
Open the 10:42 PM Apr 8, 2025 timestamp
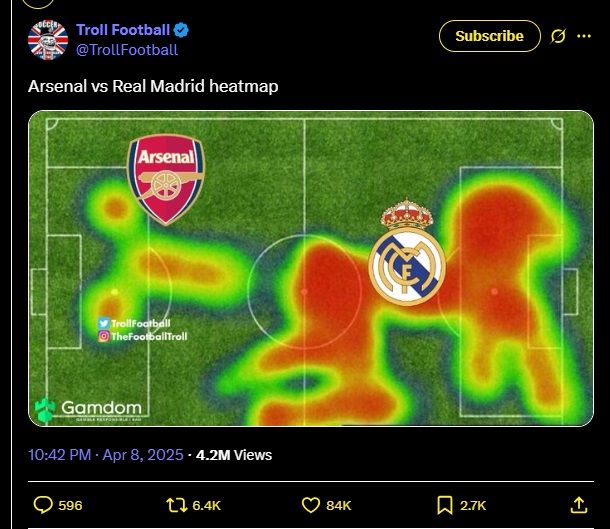[105, 455]
